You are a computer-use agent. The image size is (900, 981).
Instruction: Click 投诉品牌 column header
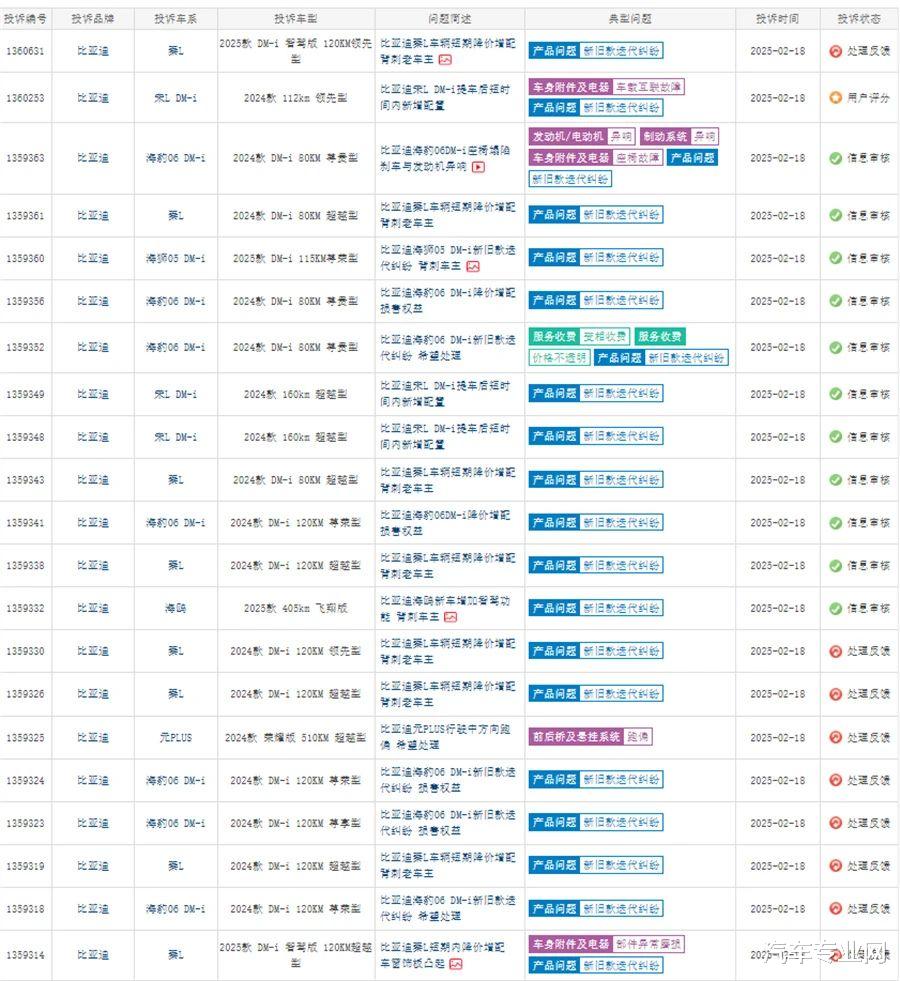(x=93, y=19)
